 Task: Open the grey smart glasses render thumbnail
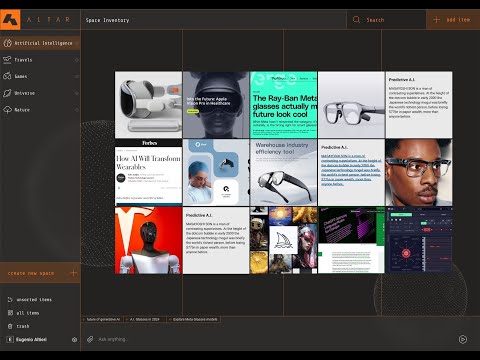(351, 105)
